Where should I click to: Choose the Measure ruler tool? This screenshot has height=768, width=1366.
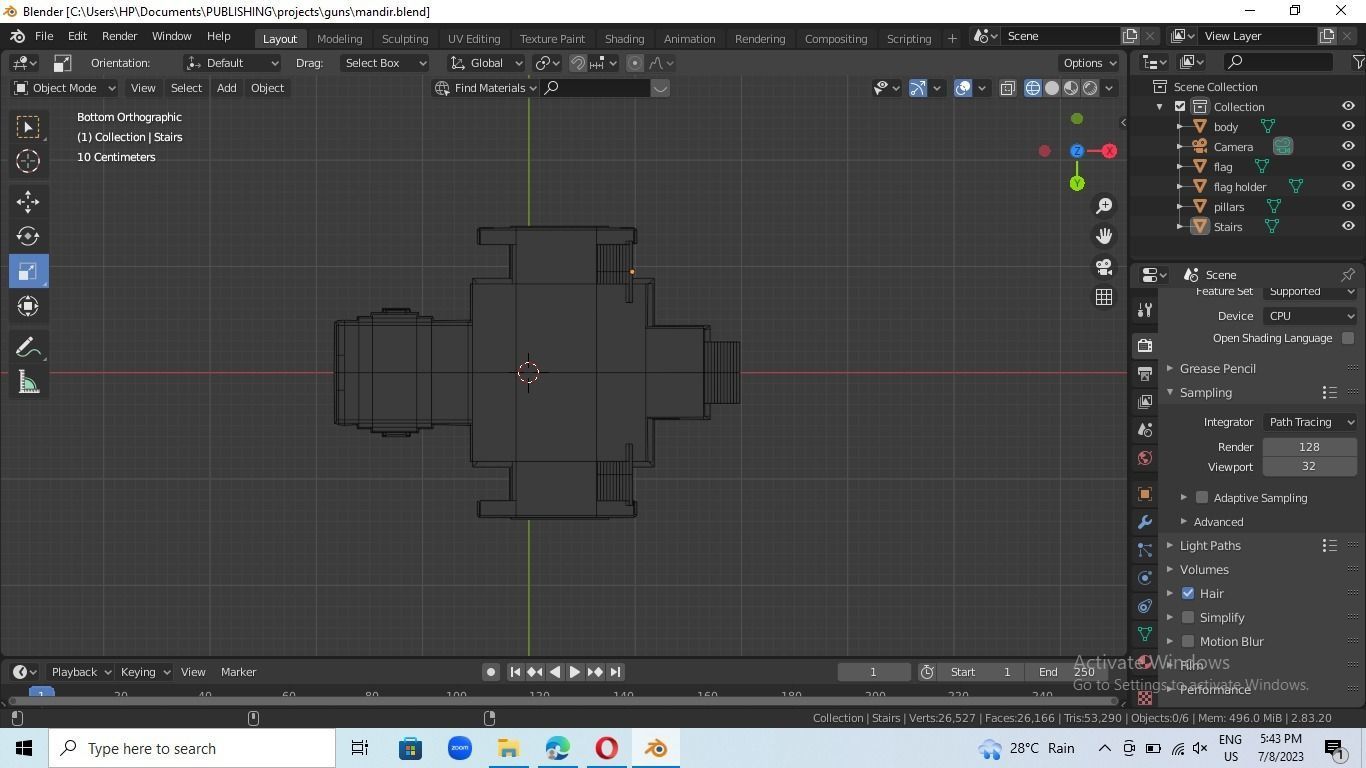(28, 382)
